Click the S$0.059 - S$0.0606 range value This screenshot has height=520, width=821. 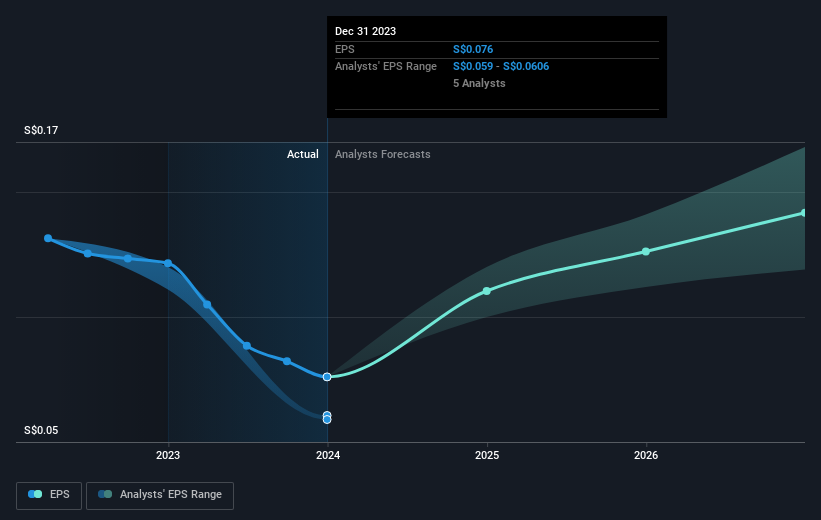coord(501,66)
